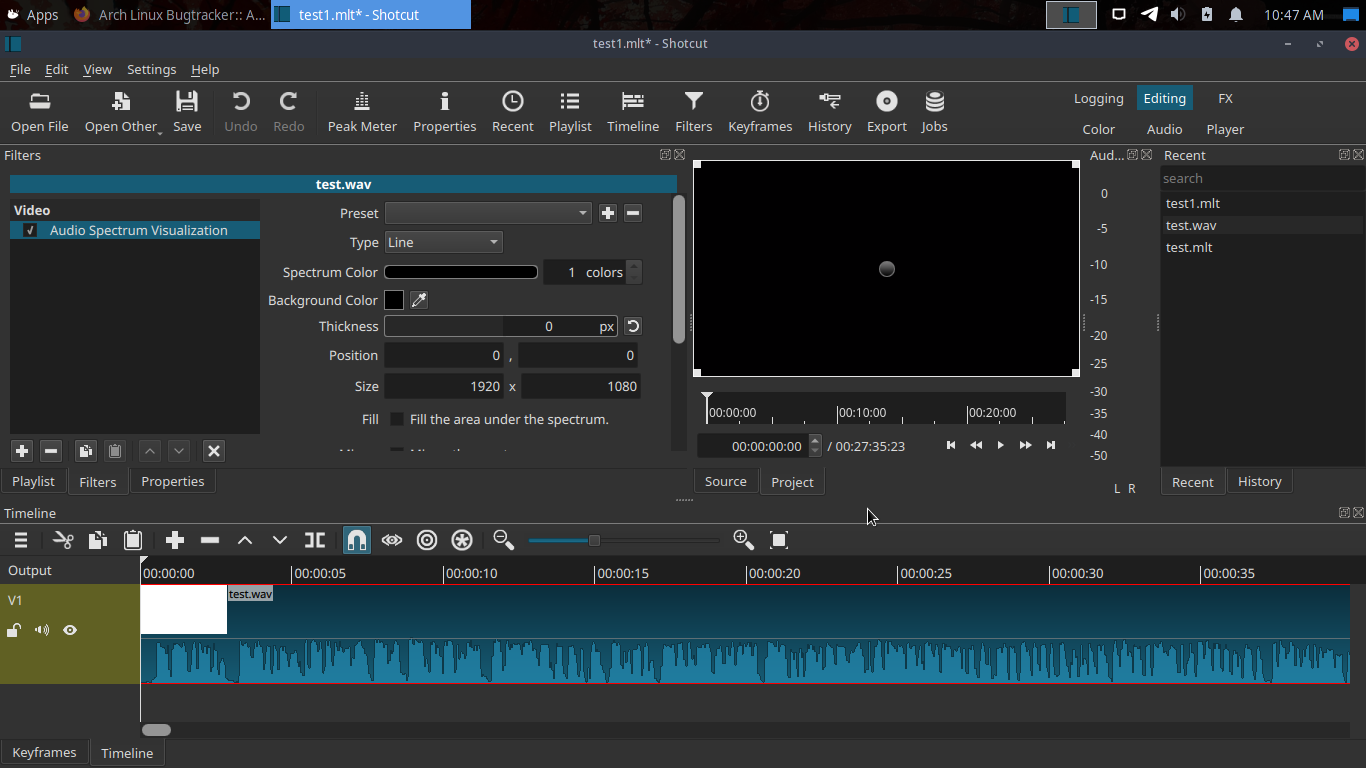The image size is (1366, 768).
Task: Open the Preset dropdown
Action: click(x=488, y=213)
